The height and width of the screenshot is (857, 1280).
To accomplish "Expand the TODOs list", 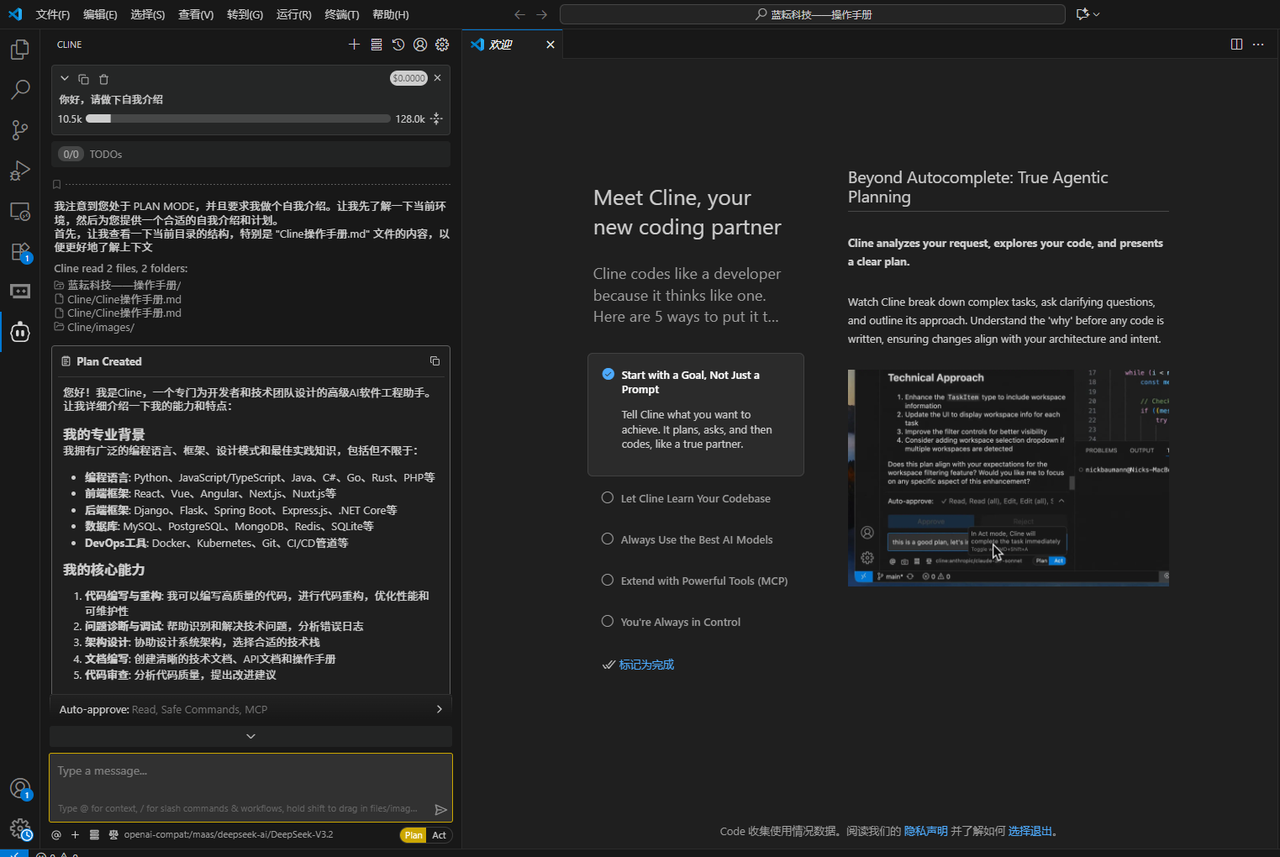I will click(251, 154).
